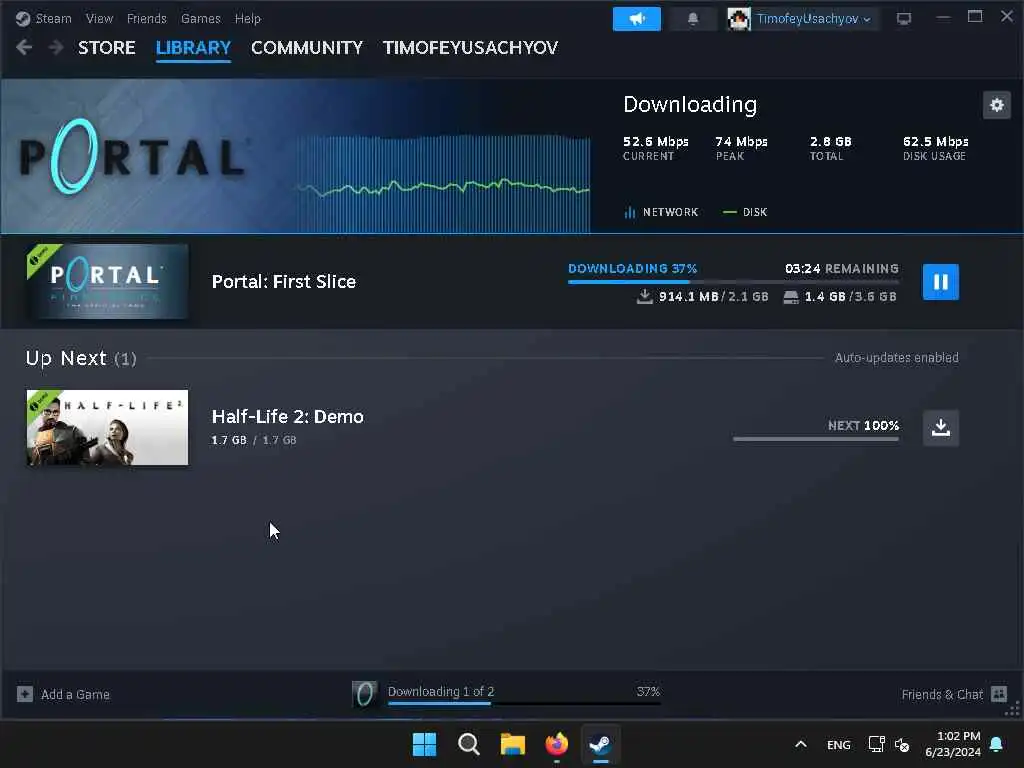The image size is (1024, 768).
Task: Click the Steam logo icon in menu bar
Action: pyautogui.click(x=23, y=18)
